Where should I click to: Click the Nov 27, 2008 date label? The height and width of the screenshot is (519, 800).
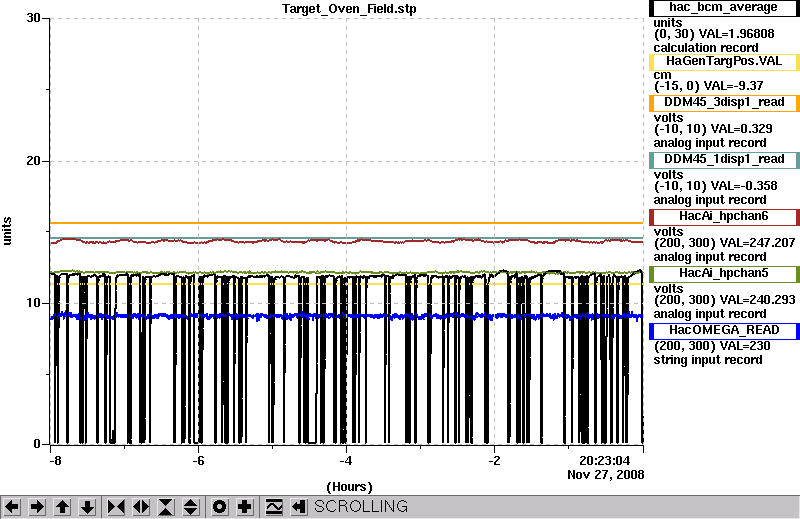pyautogui.click(x=606, y=475)
